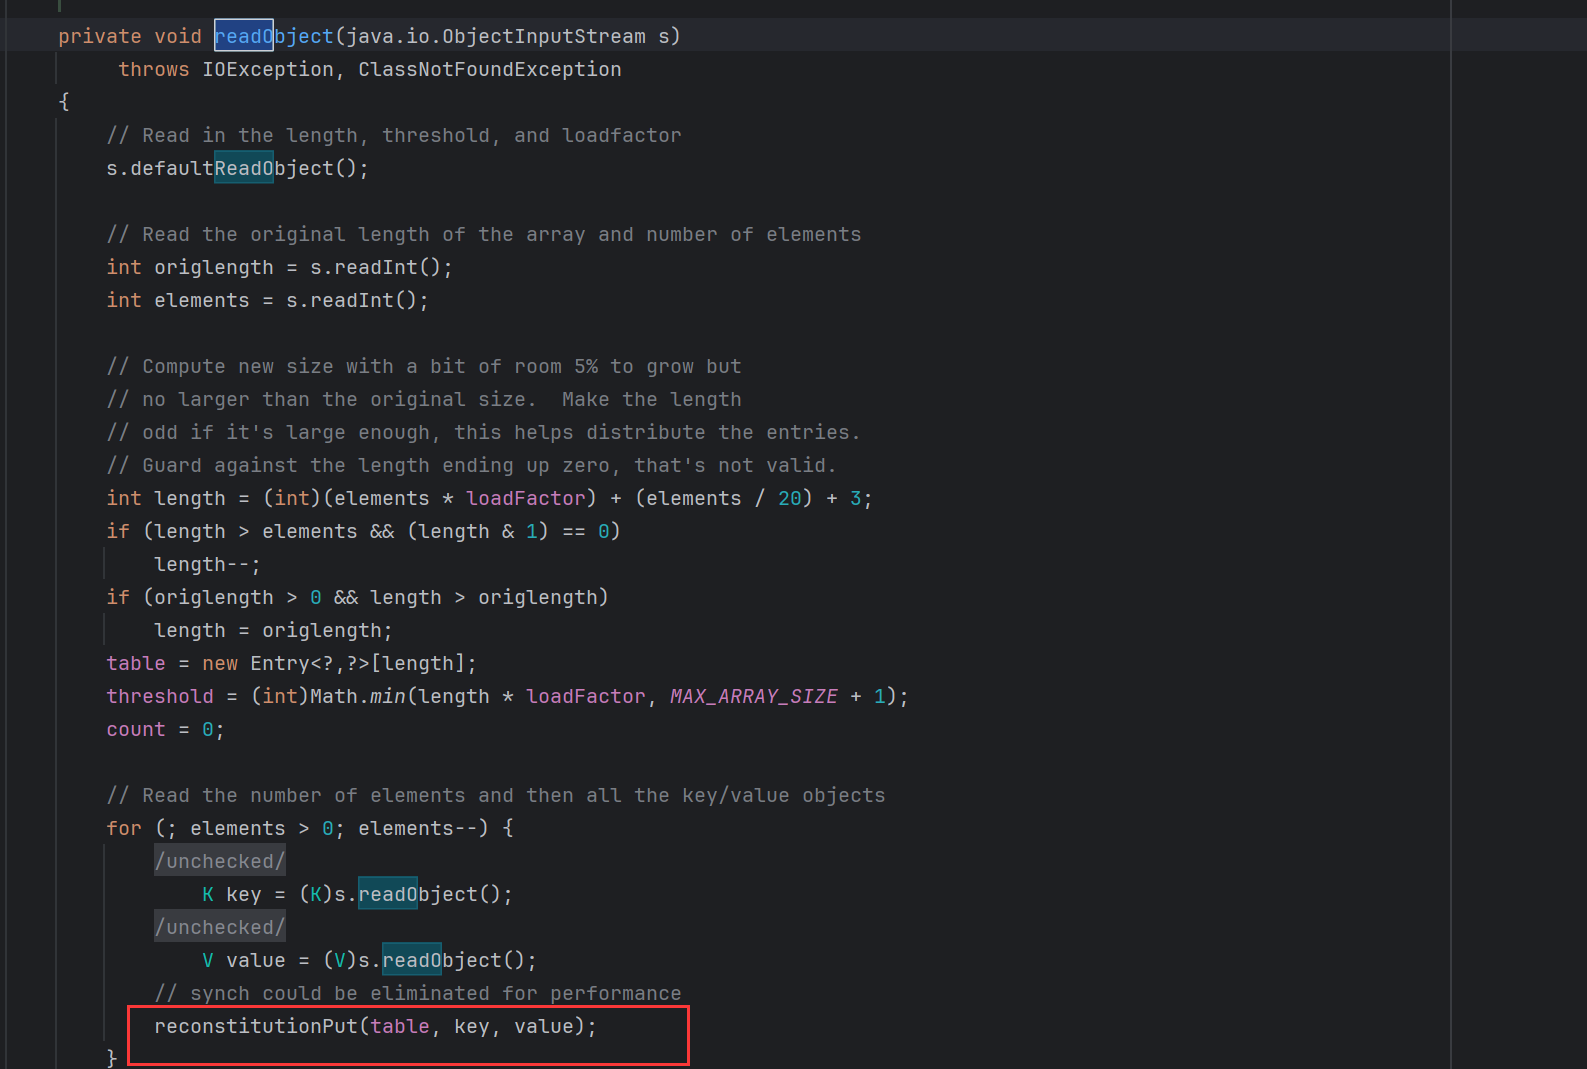Click the 'length = origlength;' assignment
This screenshot has height=1069, width=1587.
274,630
